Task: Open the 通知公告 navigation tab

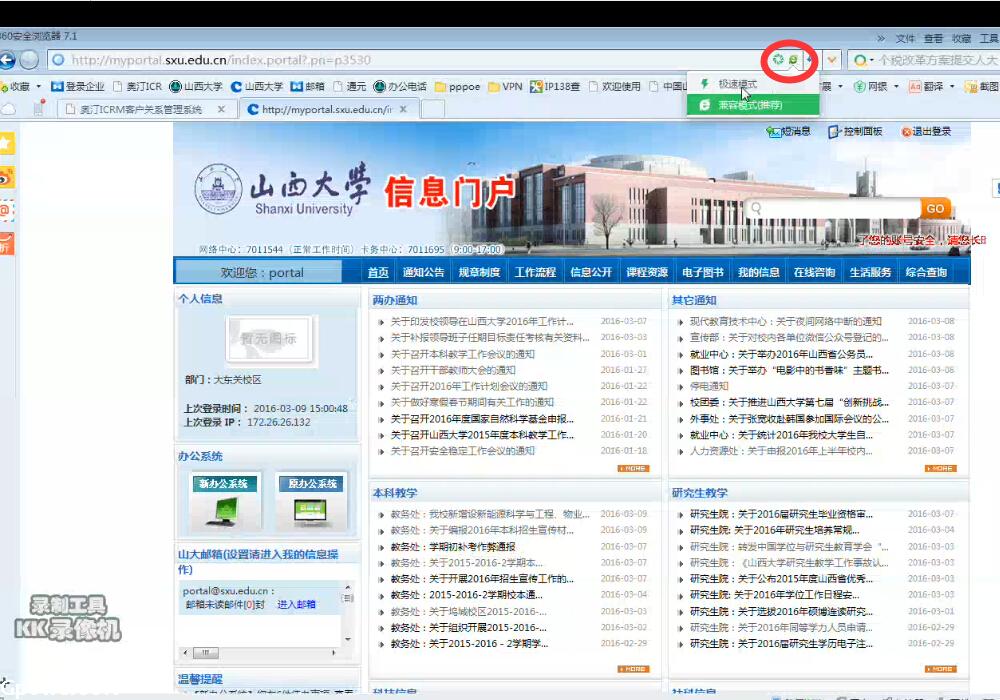Action: point(423,272)
